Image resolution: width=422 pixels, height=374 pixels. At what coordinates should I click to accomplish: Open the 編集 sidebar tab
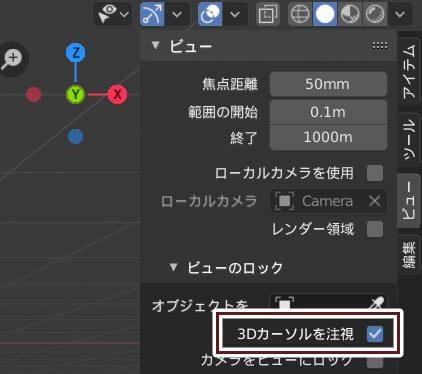[409, 254]
